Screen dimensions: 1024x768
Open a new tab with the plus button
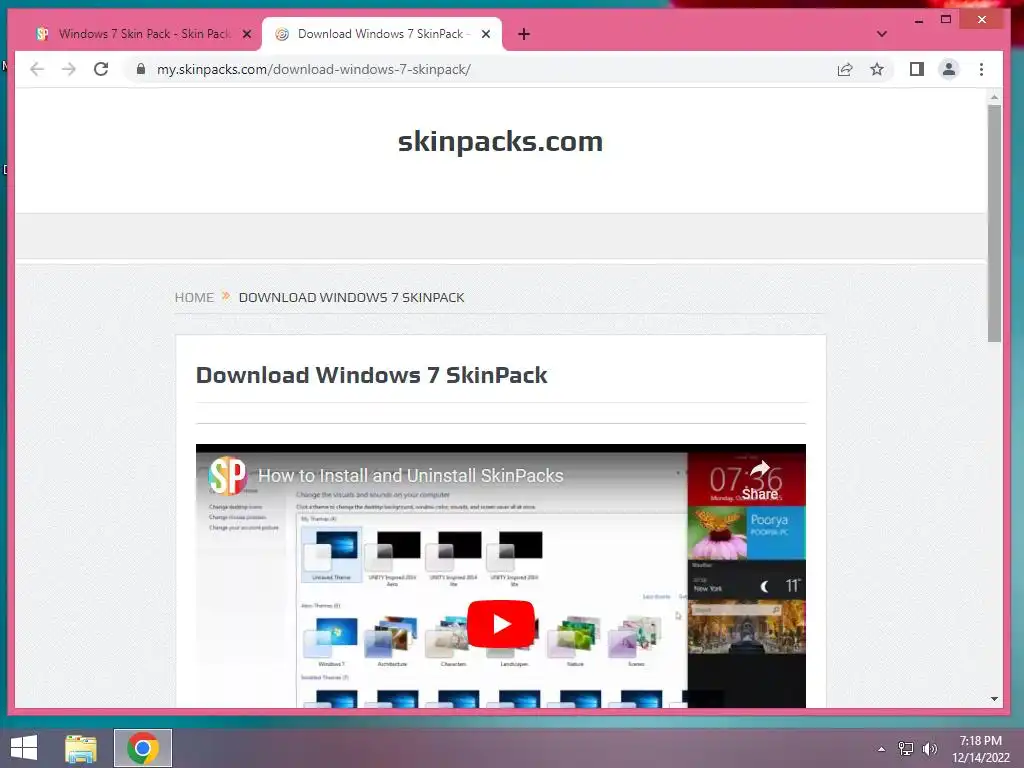coord(524,34)
